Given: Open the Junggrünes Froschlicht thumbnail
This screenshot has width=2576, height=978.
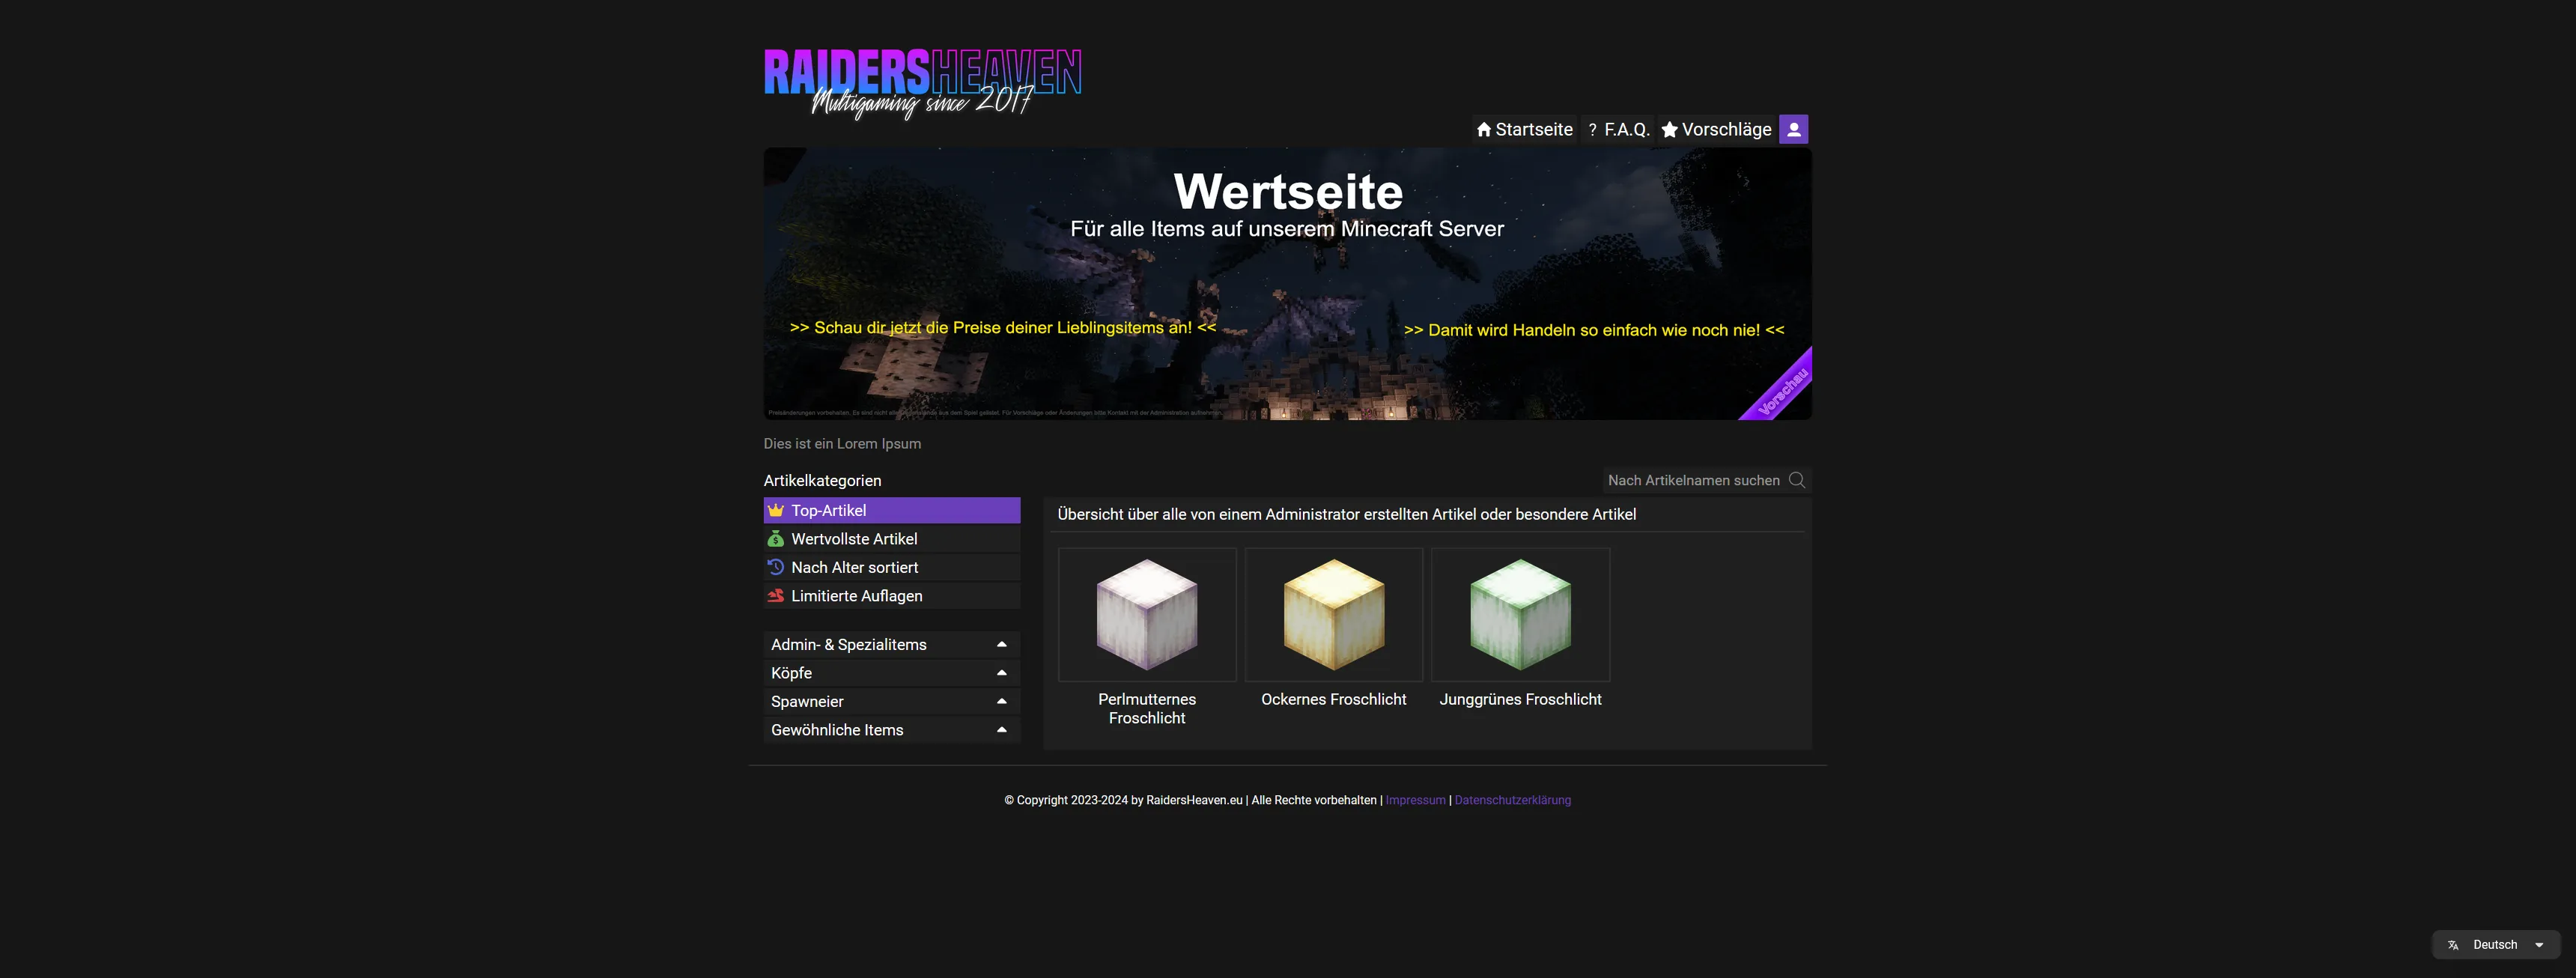Looking at the screenshot, I should tap(1520, 615).
